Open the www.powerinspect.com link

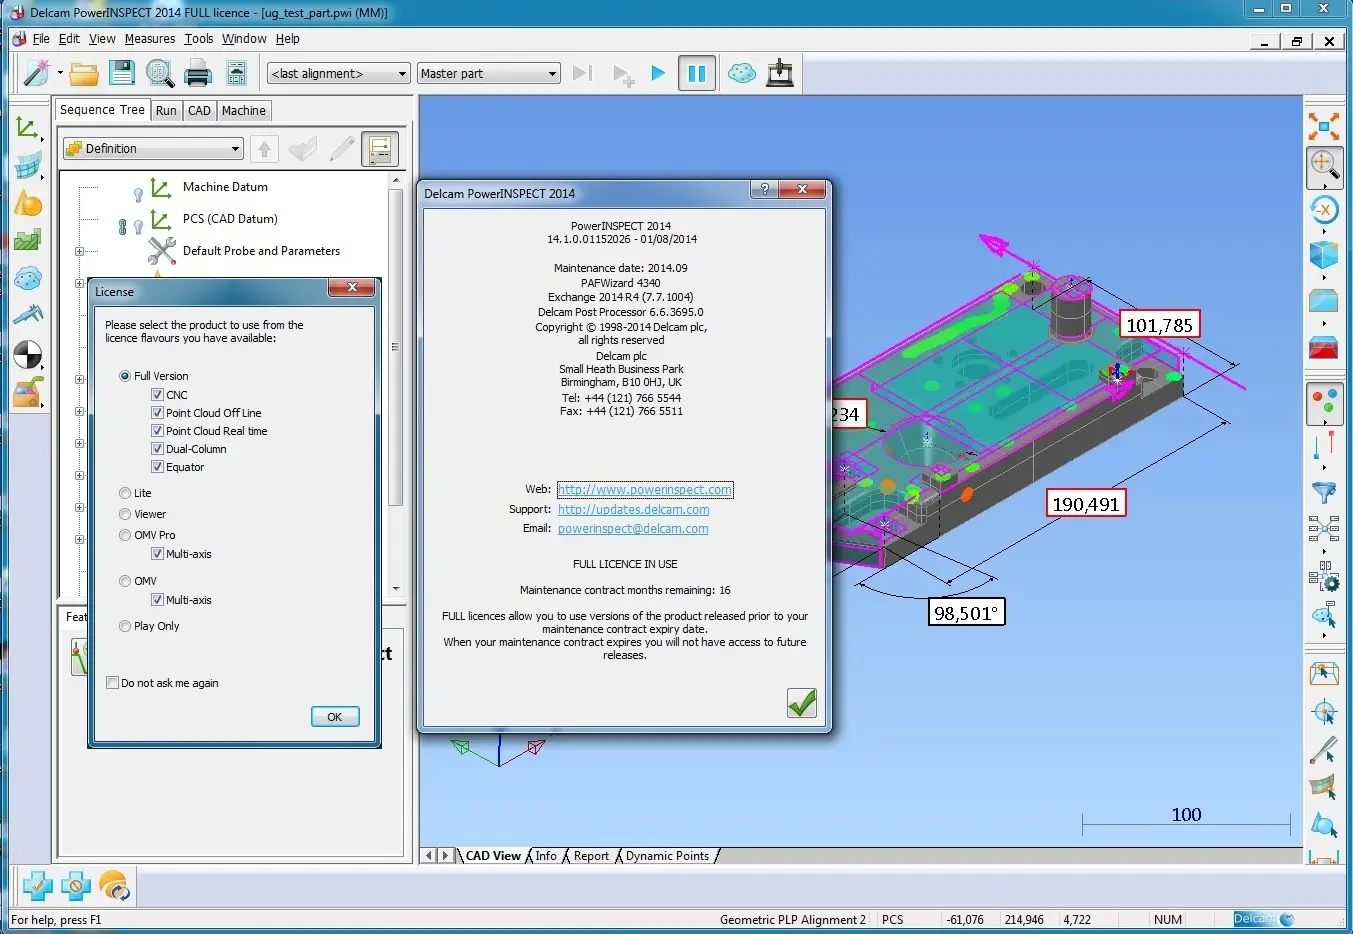pos(645,490)
